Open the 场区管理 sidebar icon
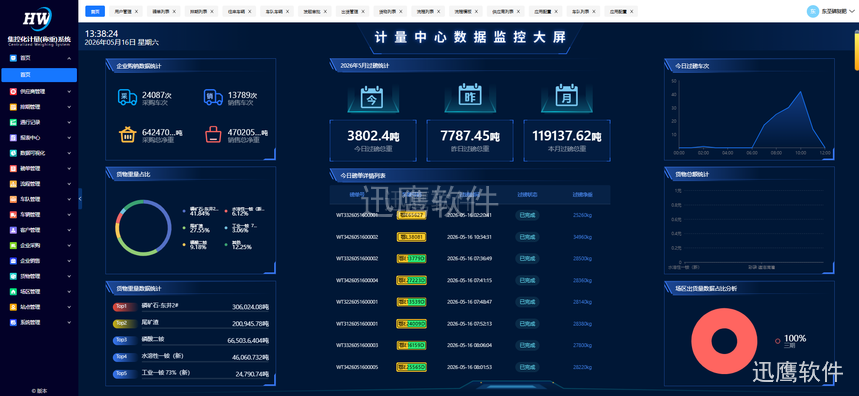The height and width of the screenshot is (396, 859). click(x=13, y=291)
